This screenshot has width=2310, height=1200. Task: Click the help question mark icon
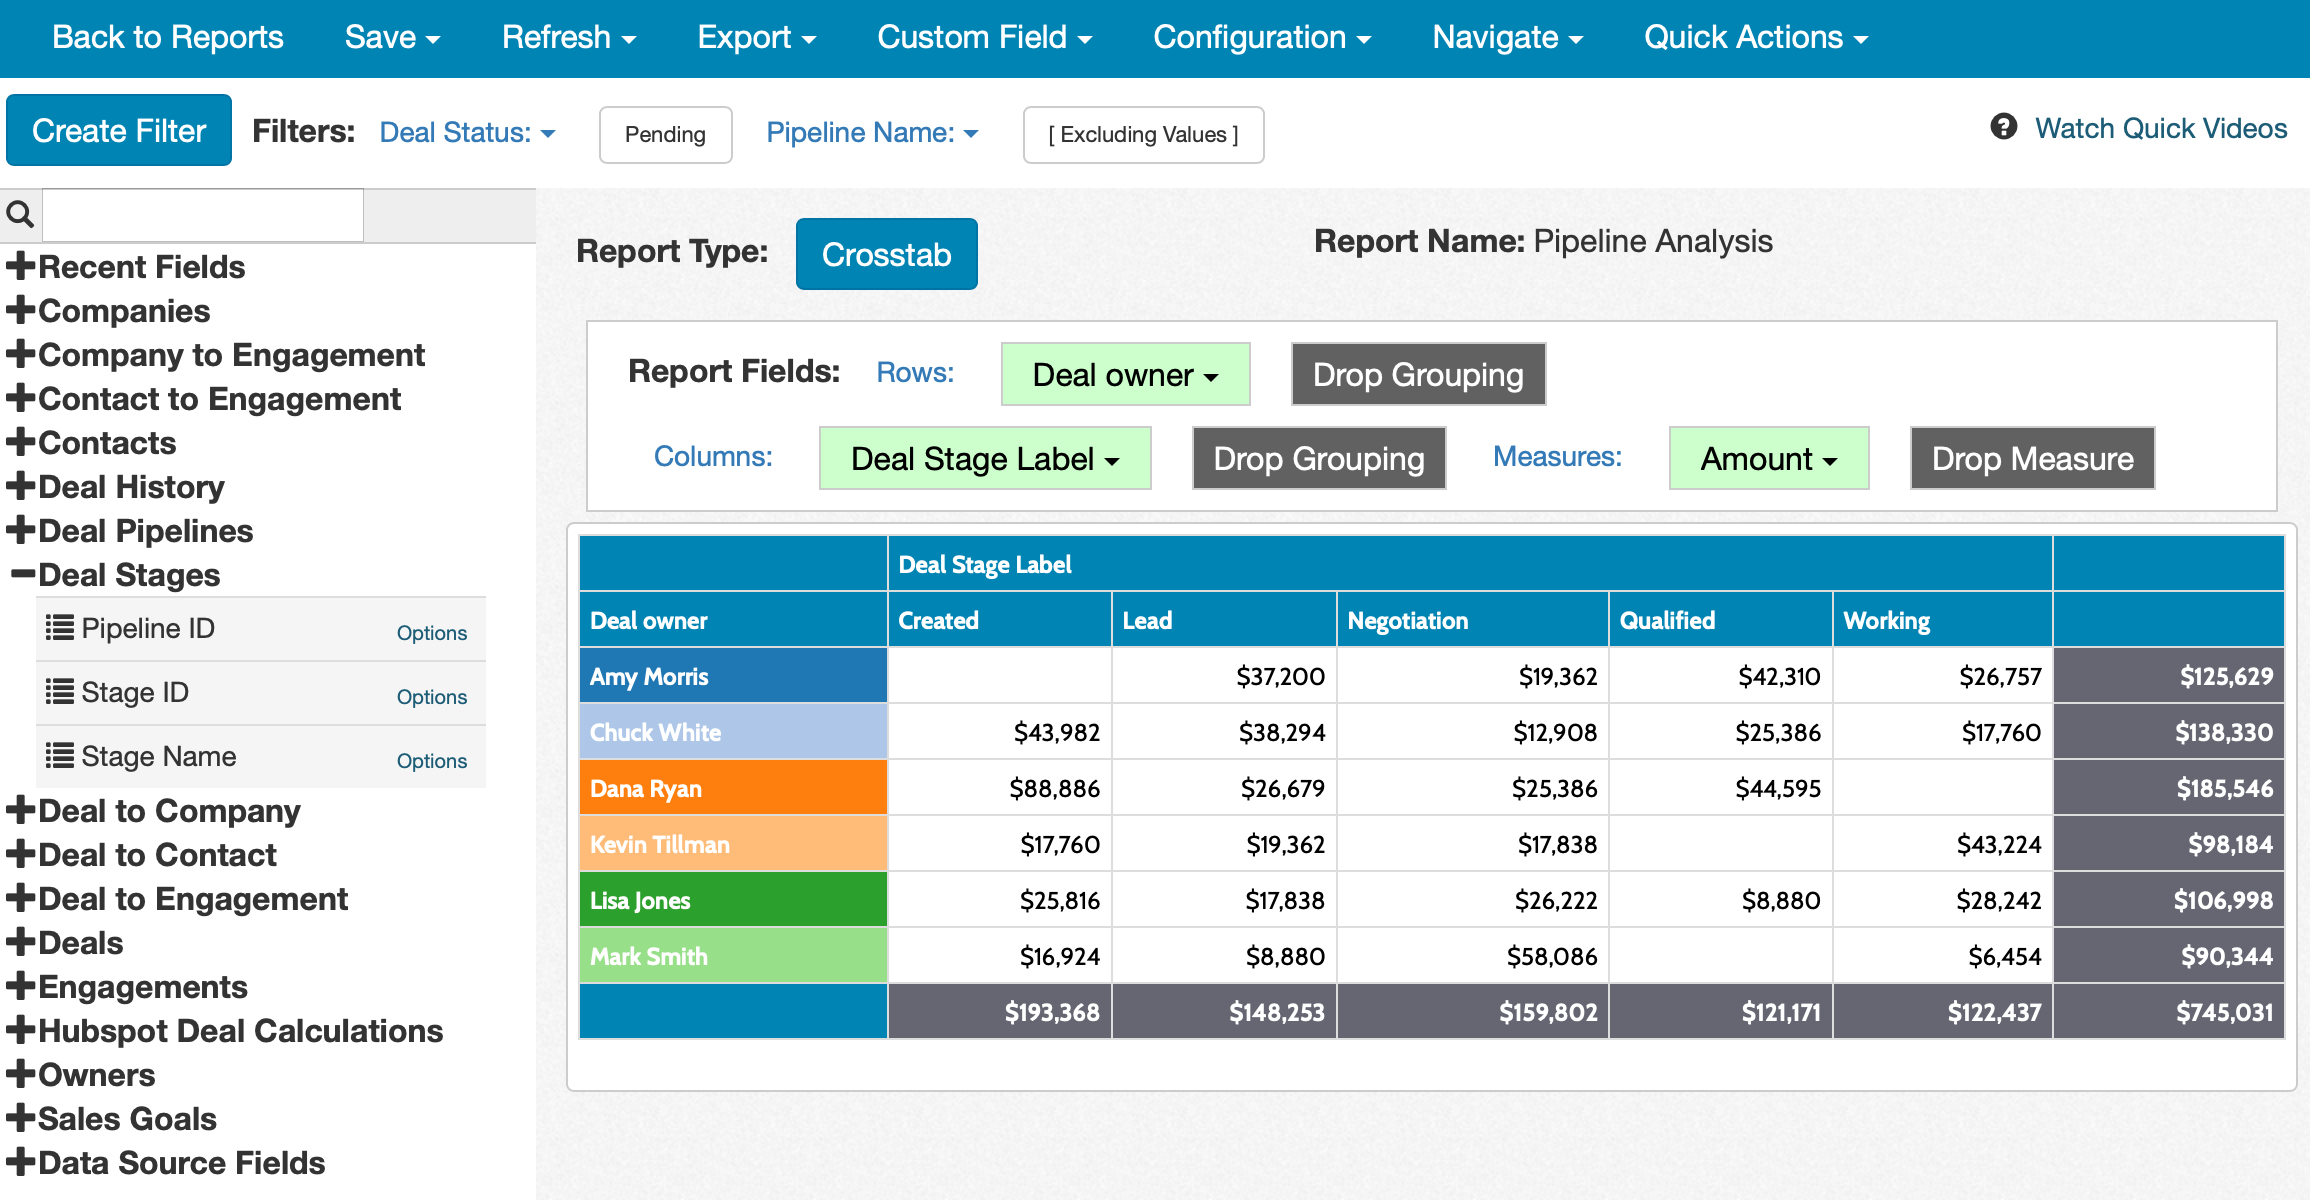[x=2003, y=127]
